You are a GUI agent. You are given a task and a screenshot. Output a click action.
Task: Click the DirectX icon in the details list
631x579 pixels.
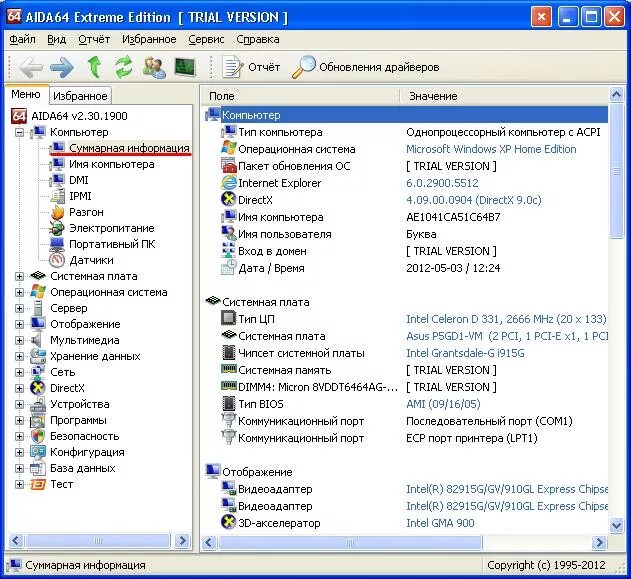point(228,200)
